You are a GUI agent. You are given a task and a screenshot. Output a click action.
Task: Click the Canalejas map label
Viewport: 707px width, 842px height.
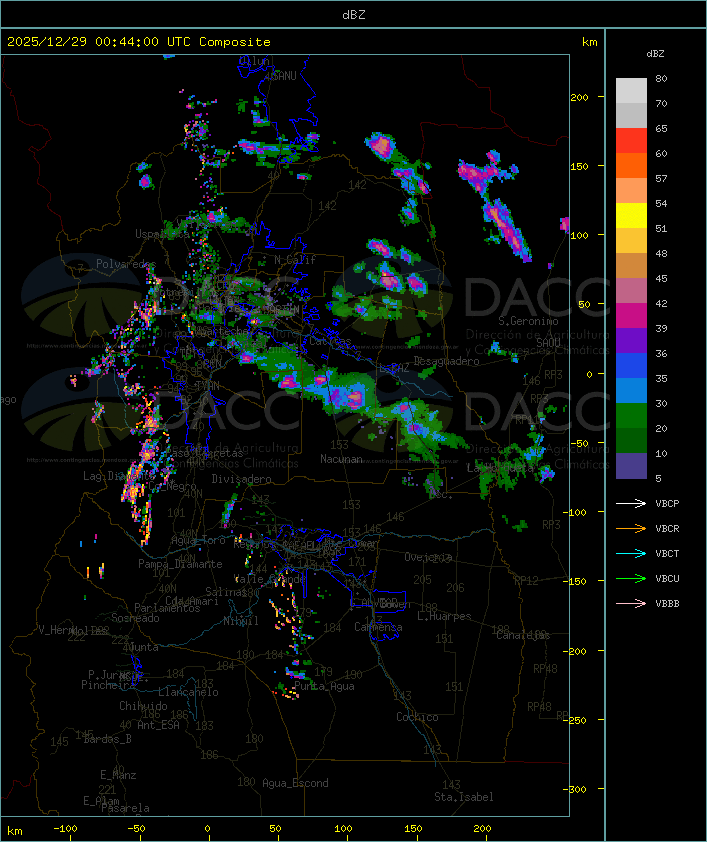[523, 635]
